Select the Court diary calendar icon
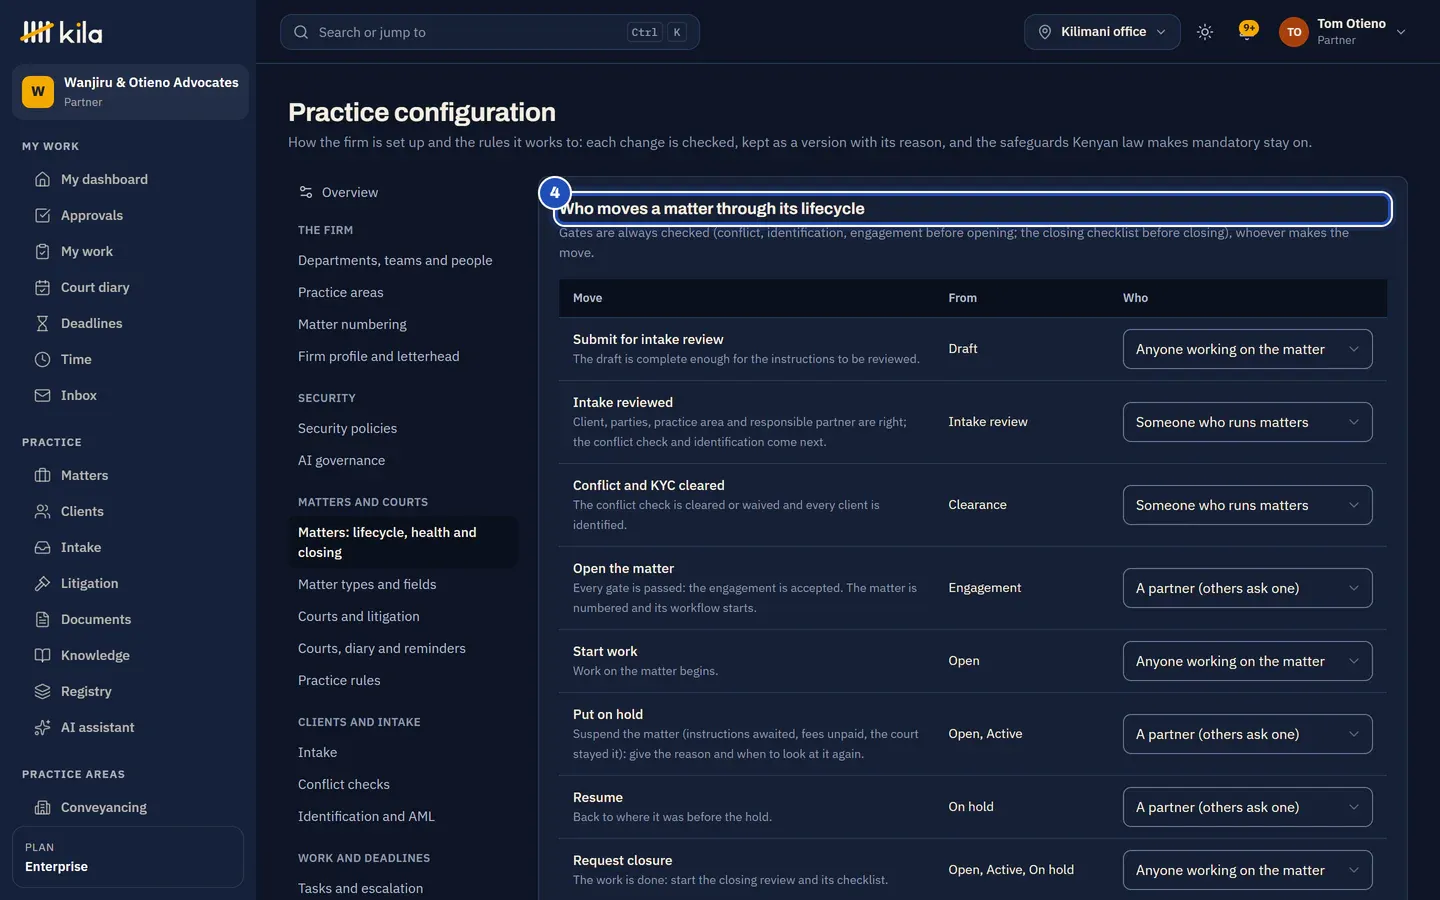1440x900 pixels. (x=42, y=287)
